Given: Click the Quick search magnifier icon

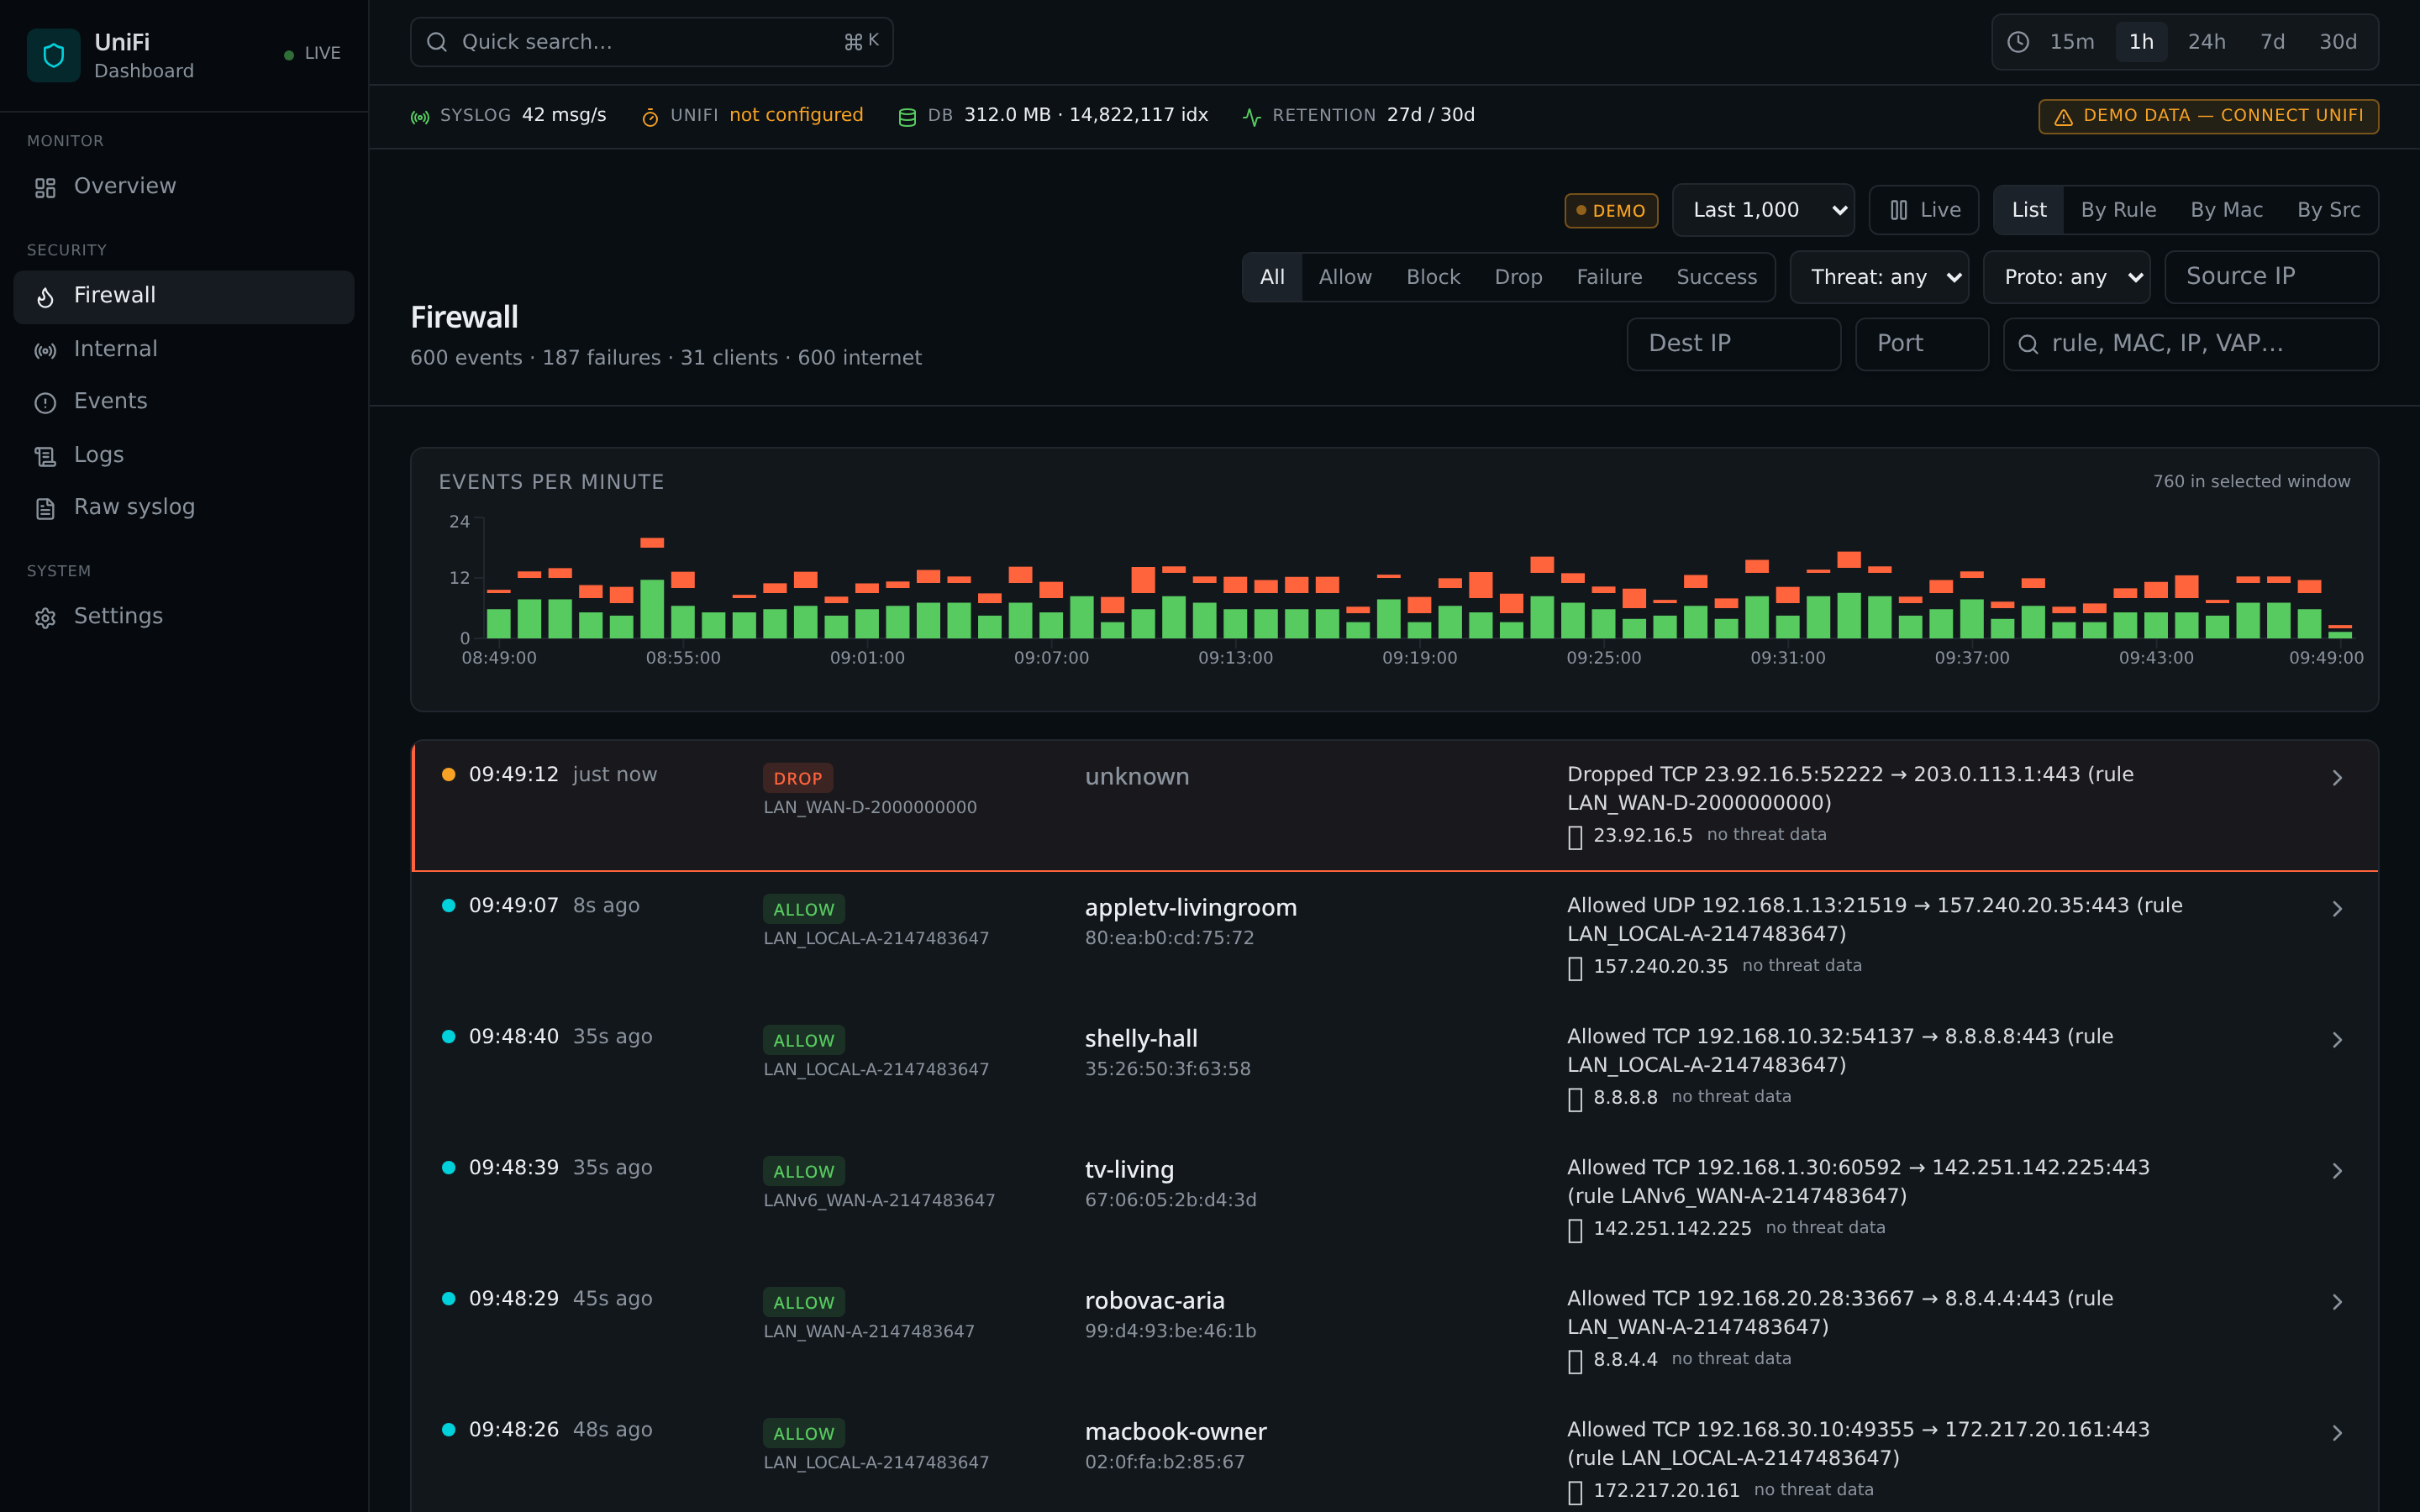Looking at the screenshot, I should (437, 42).
